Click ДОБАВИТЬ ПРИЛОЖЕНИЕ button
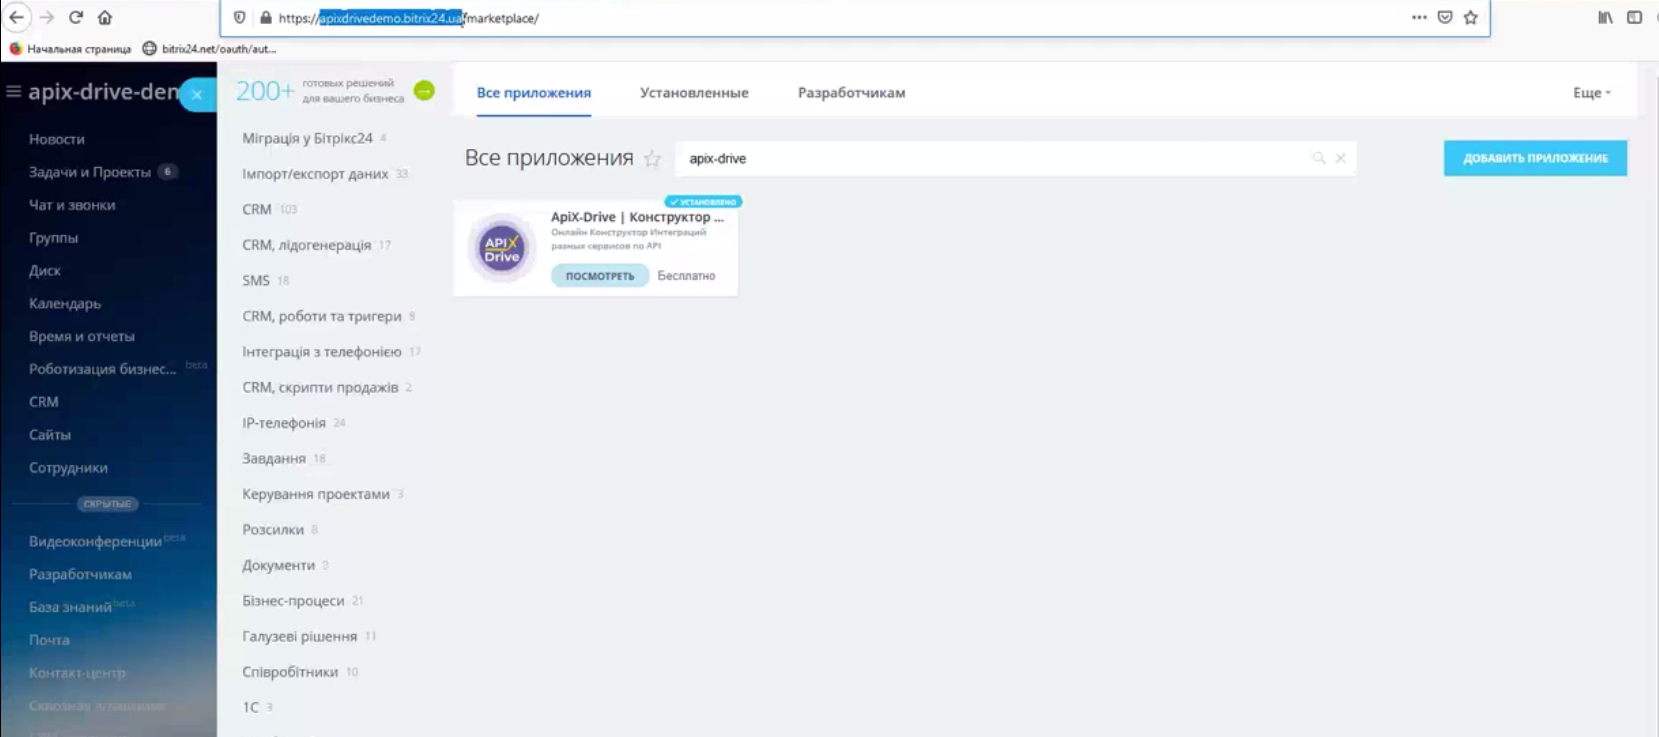 pyautogui.click(x=1535, y=158)
